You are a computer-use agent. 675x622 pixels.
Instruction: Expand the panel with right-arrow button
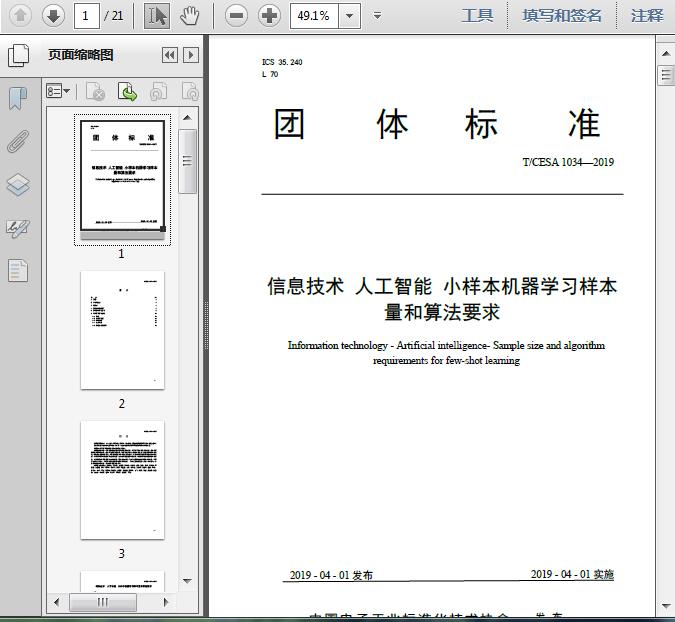[191, 55]
